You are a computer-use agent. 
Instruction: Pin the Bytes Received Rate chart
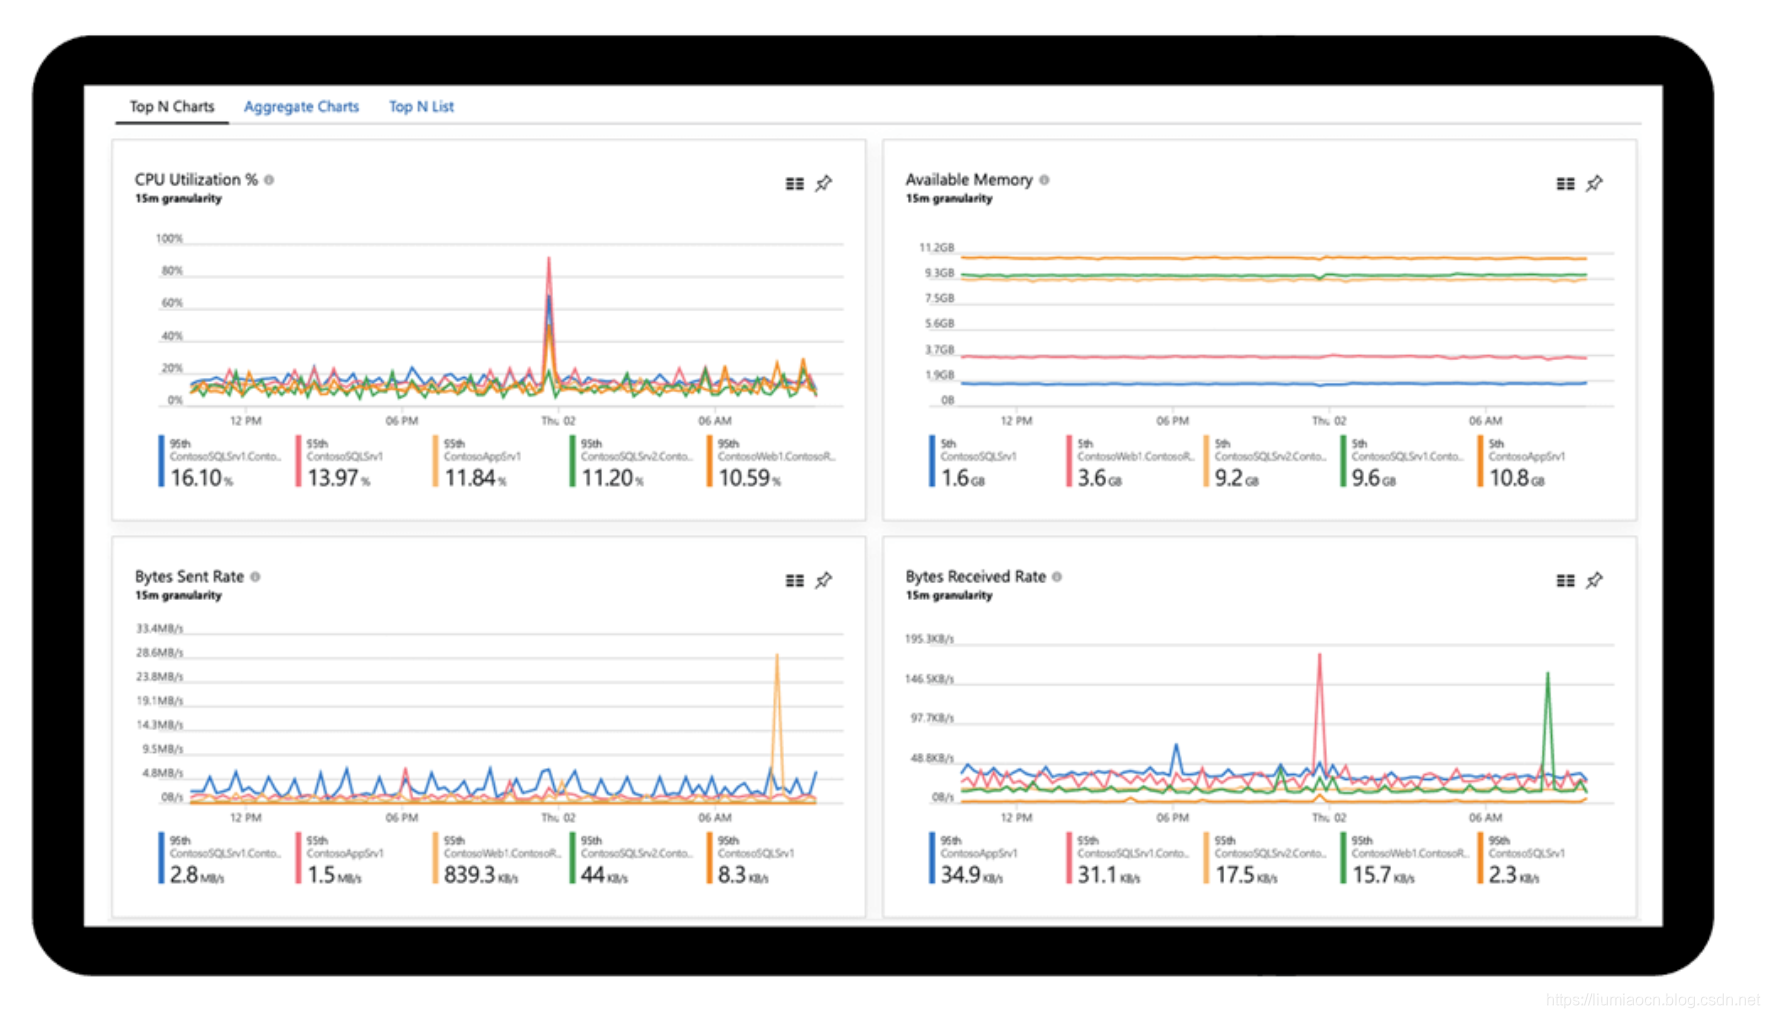1595,581
